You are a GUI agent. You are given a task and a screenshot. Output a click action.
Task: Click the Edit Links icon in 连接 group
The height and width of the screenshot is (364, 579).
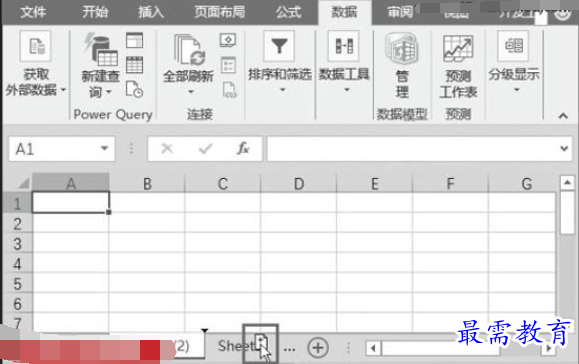point(229,90)
